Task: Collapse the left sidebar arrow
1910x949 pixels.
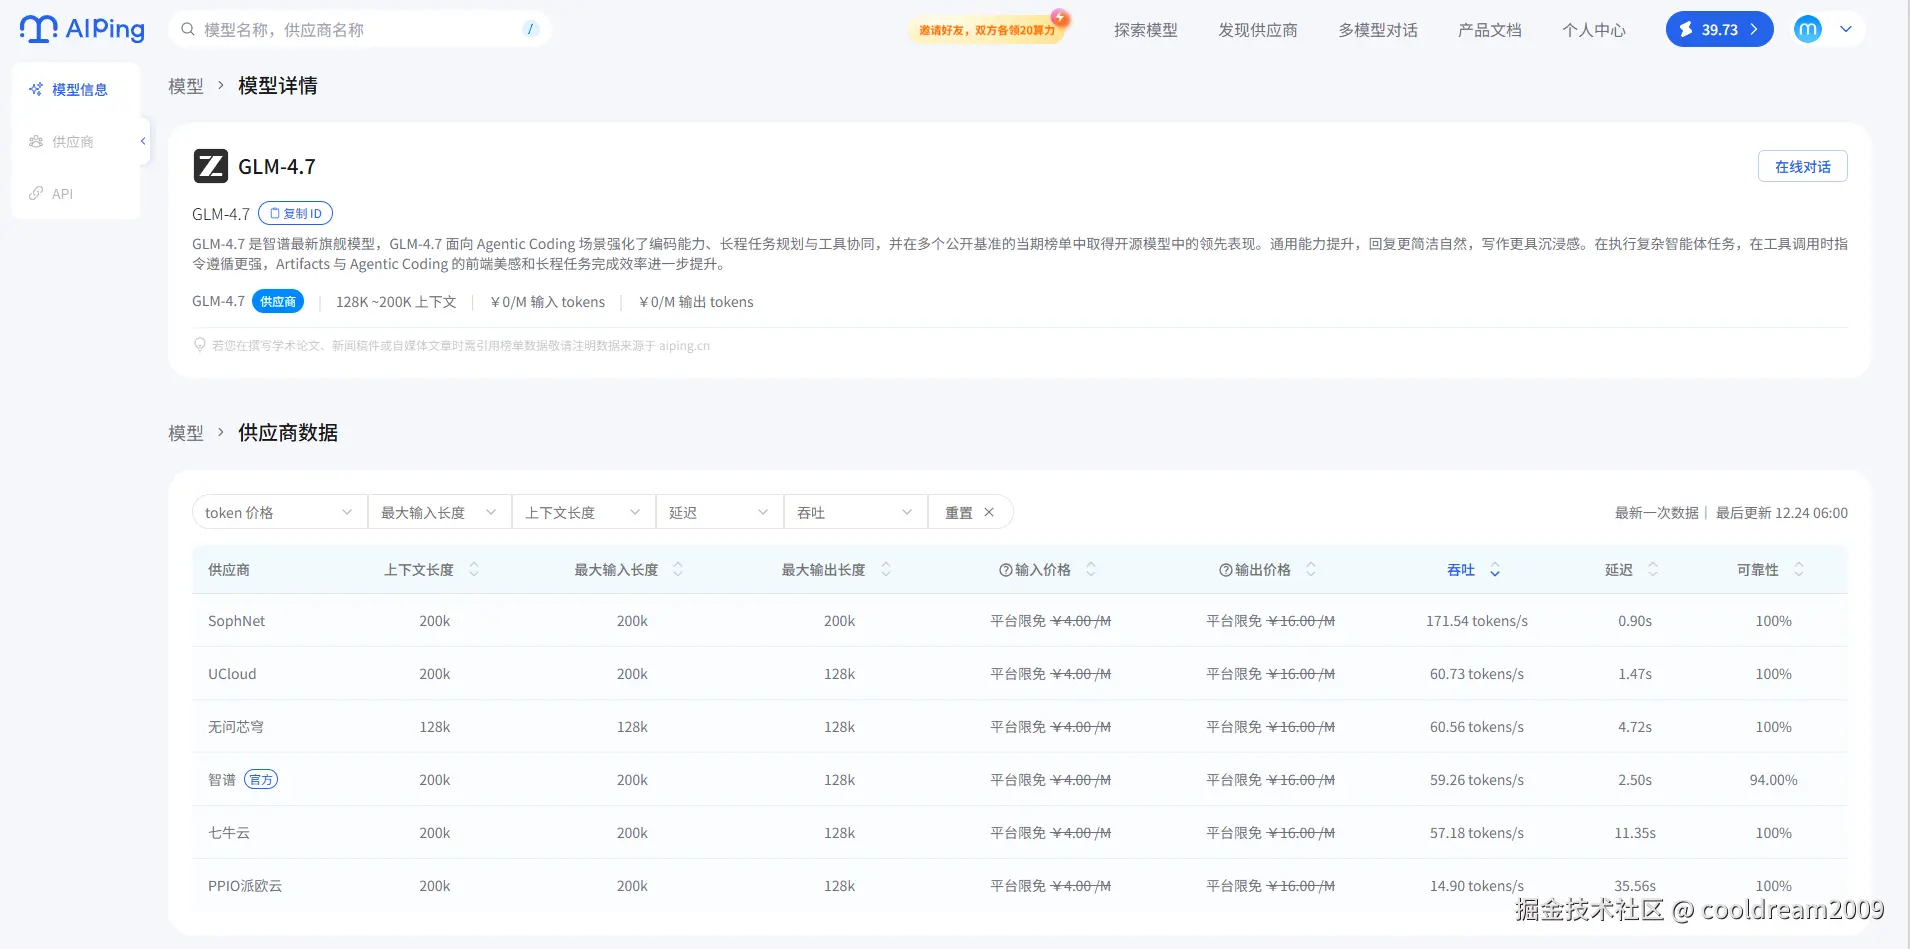Action: (143, 141)
